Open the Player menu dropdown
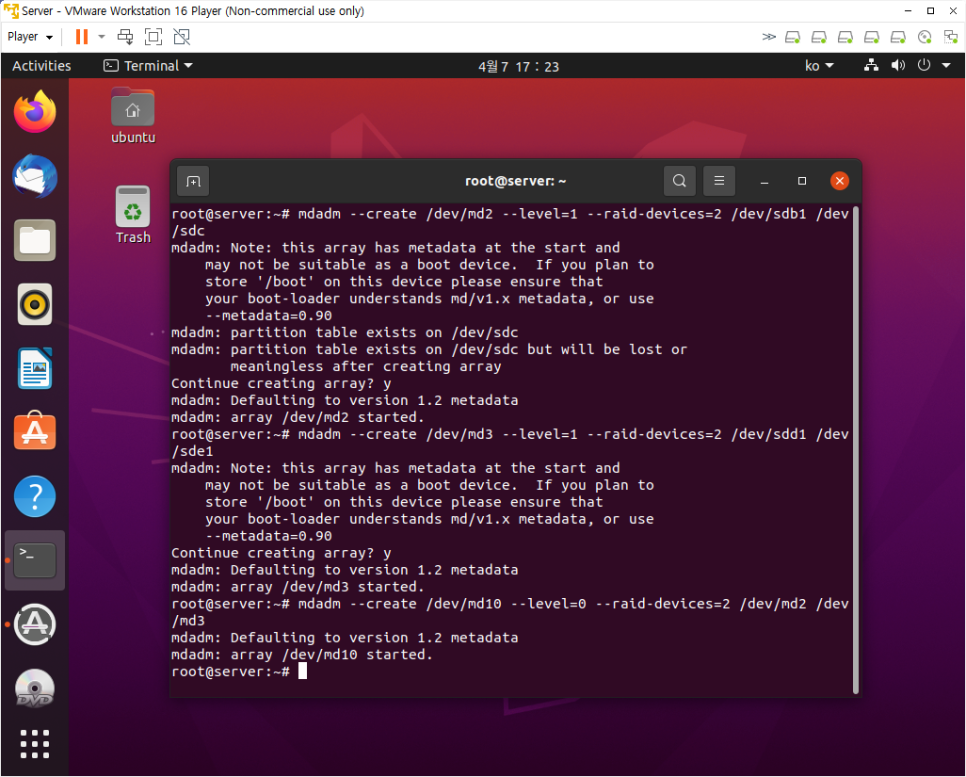 pos(30,37)
